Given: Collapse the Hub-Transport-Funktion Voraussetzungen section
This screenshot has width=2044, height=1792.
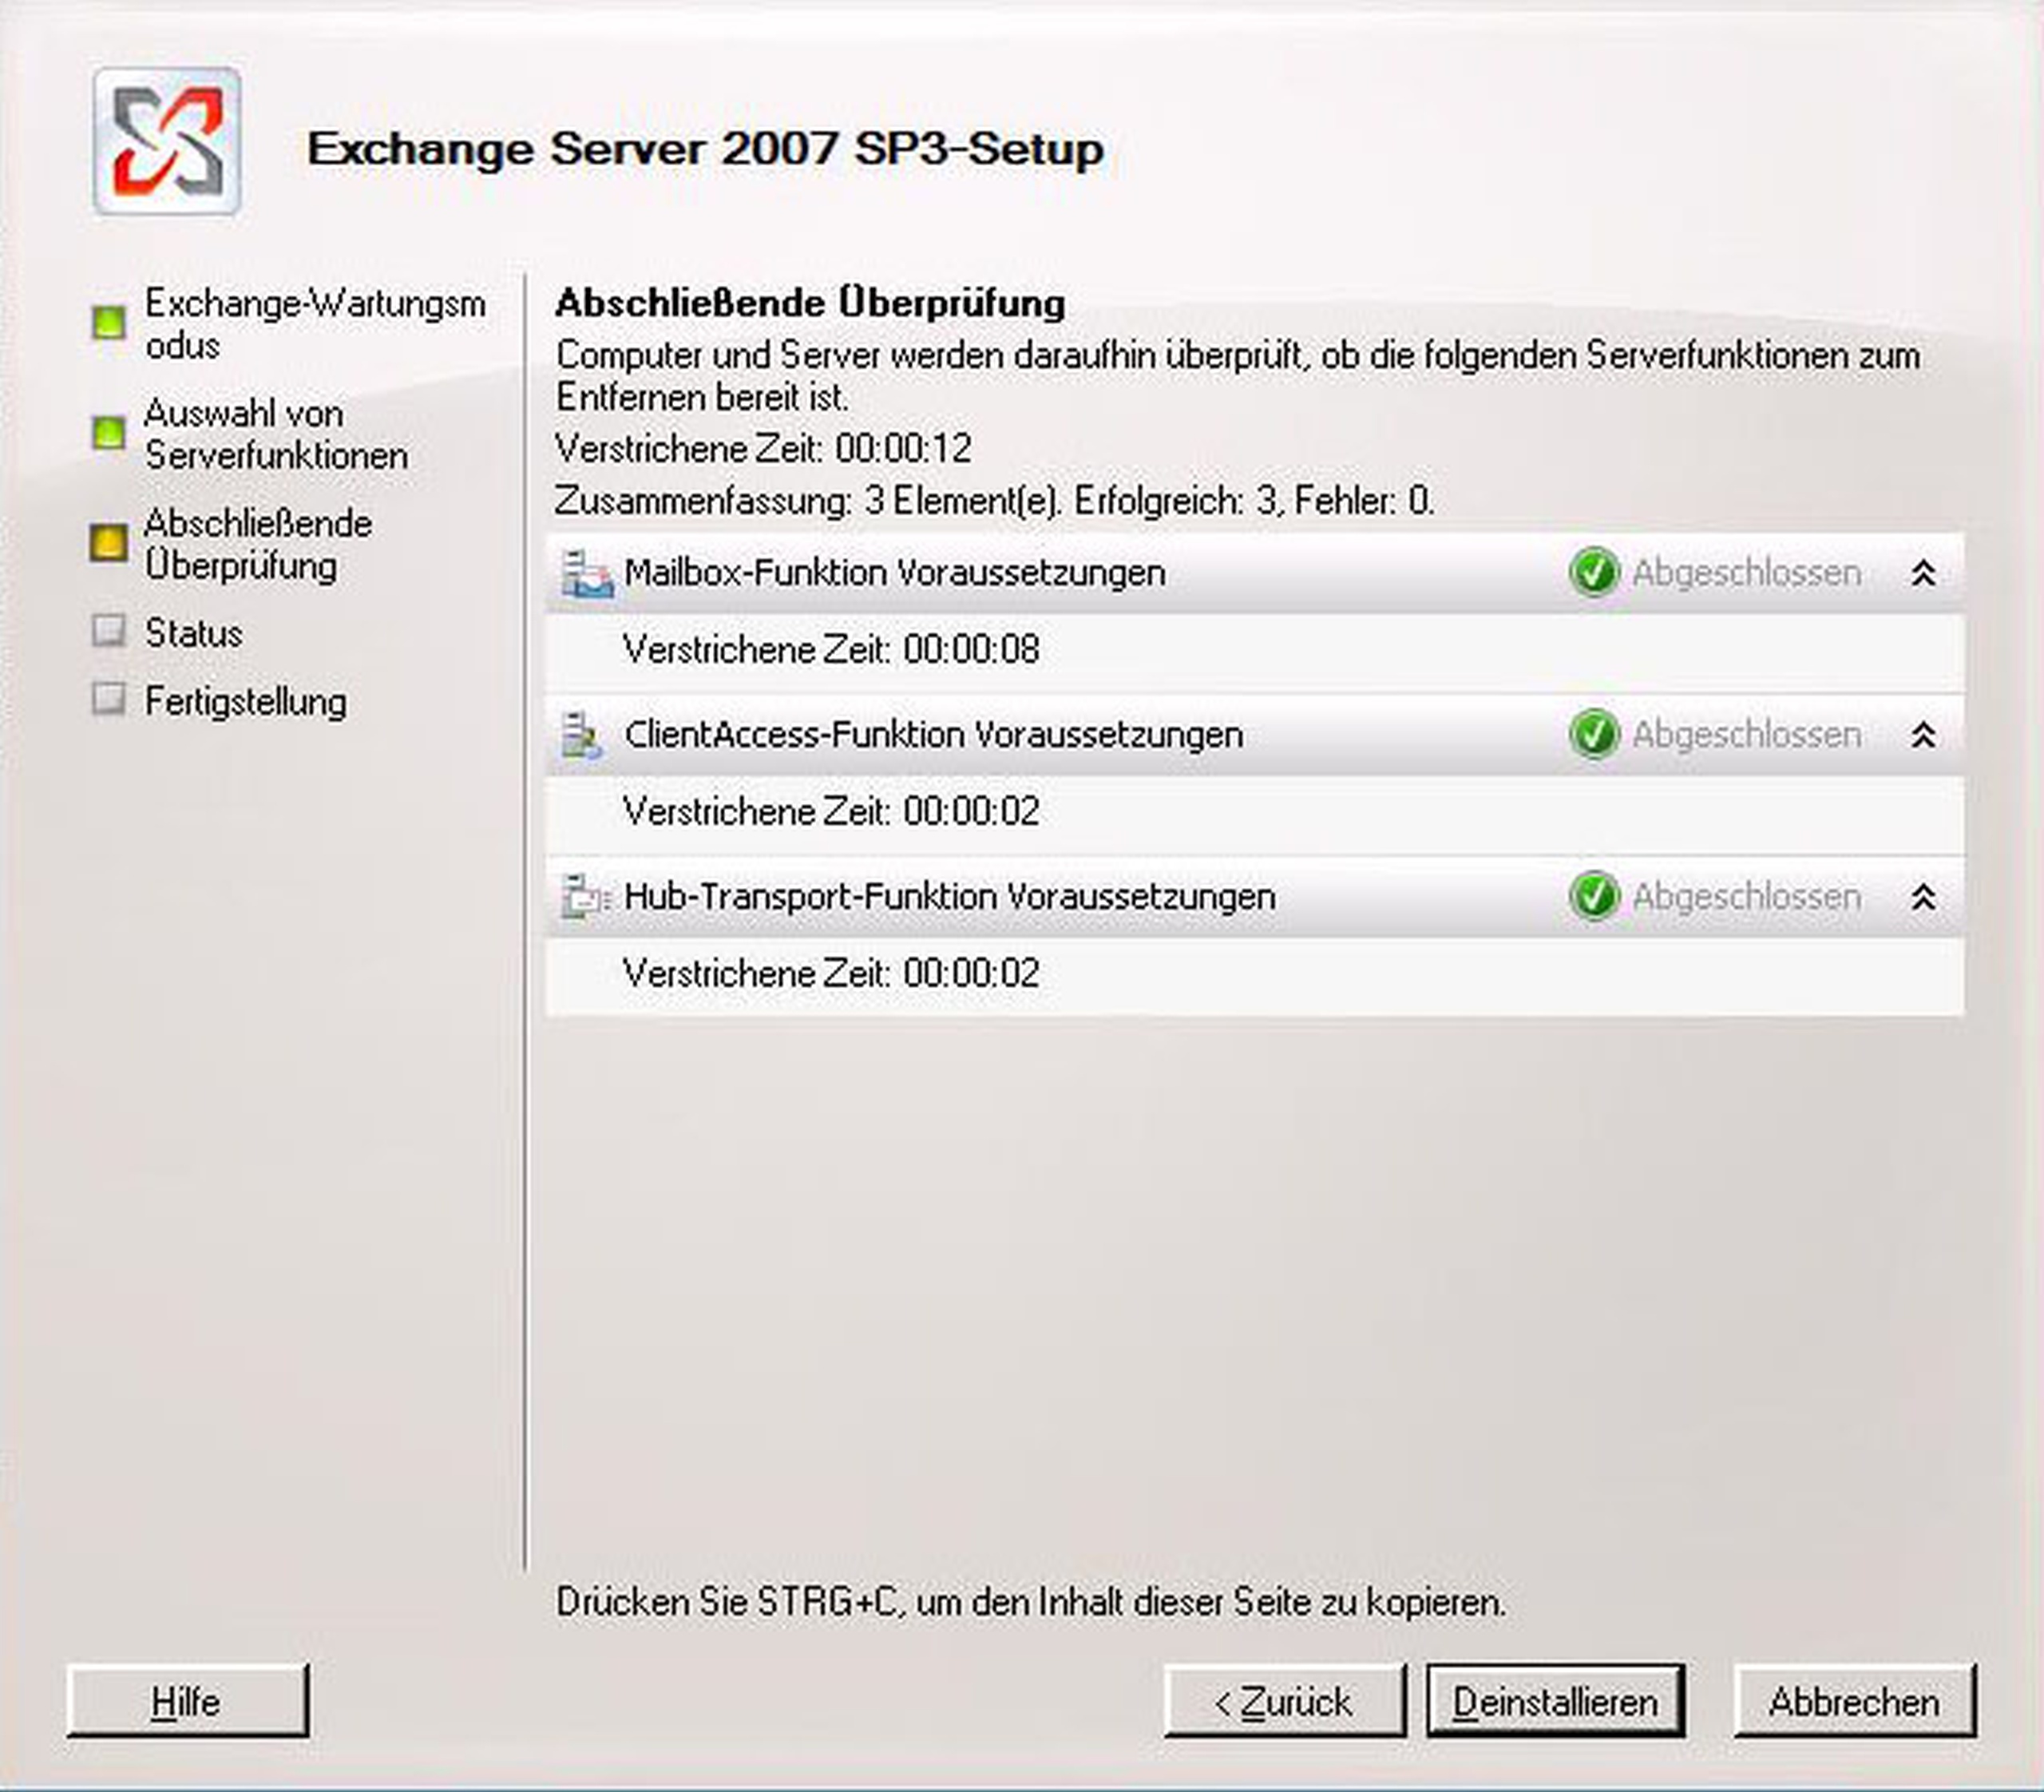Looking at the screenshot, I should pos(1923,897).
